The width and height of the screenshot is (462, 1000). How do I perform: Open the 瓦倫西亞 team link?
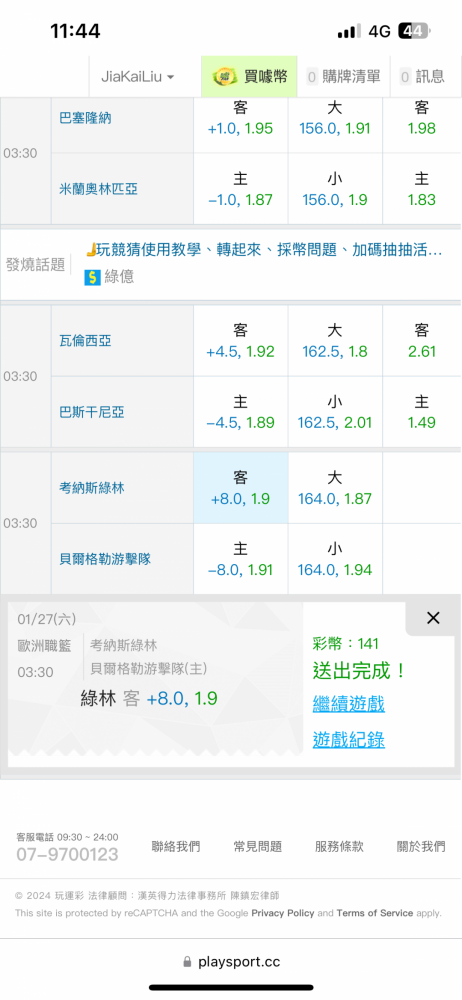point(85,341)
